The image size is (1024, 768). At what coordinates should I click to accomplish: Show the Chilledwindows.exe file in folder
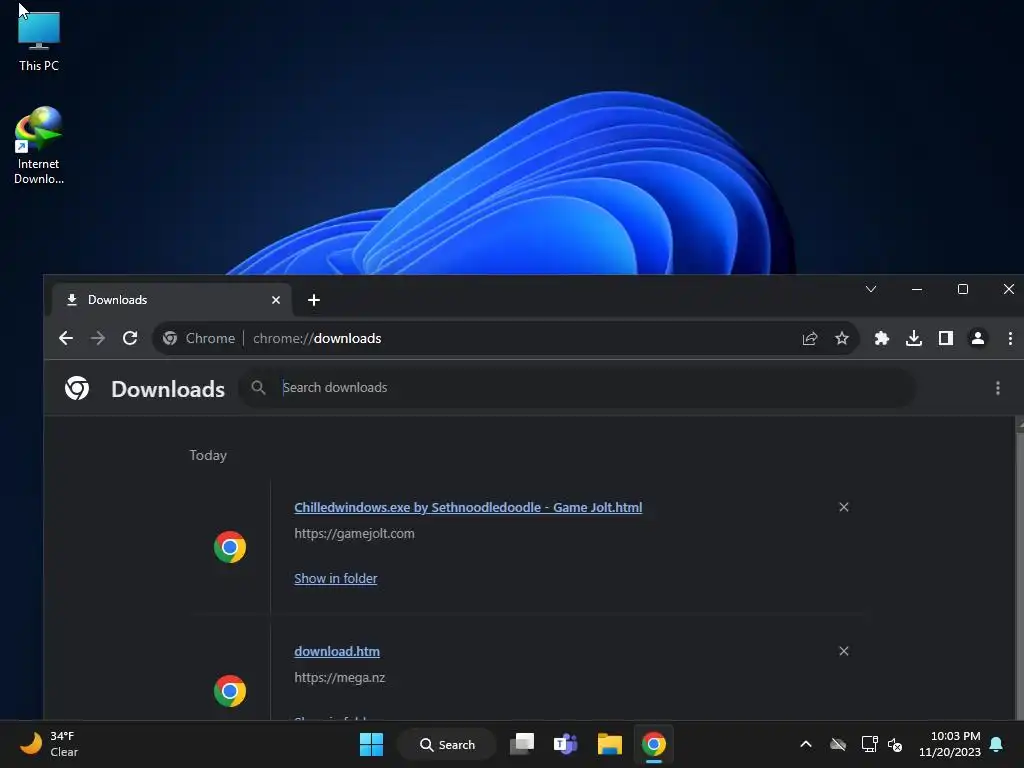tap(336, 579)
